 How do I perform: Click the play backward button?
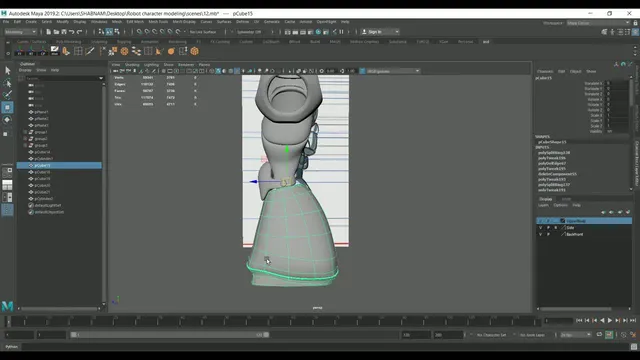(x=602, y=321)
